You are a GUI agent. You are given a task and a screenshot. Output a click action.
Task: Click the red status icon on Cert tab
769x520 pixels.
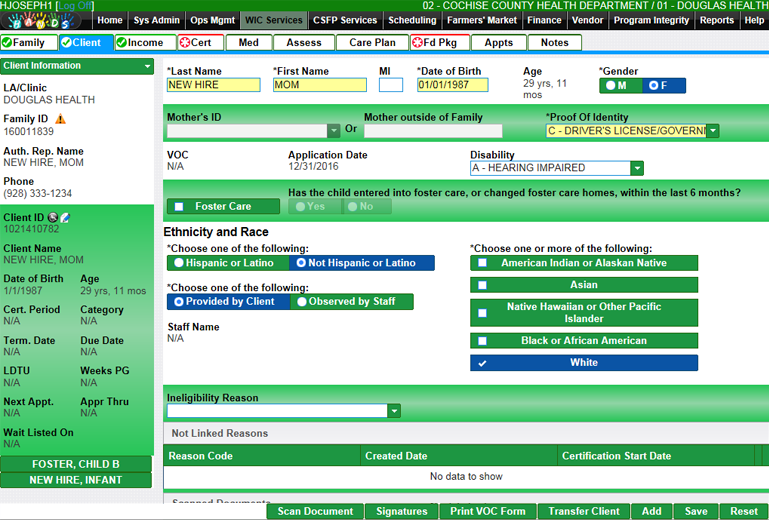(x=185, y=43)
